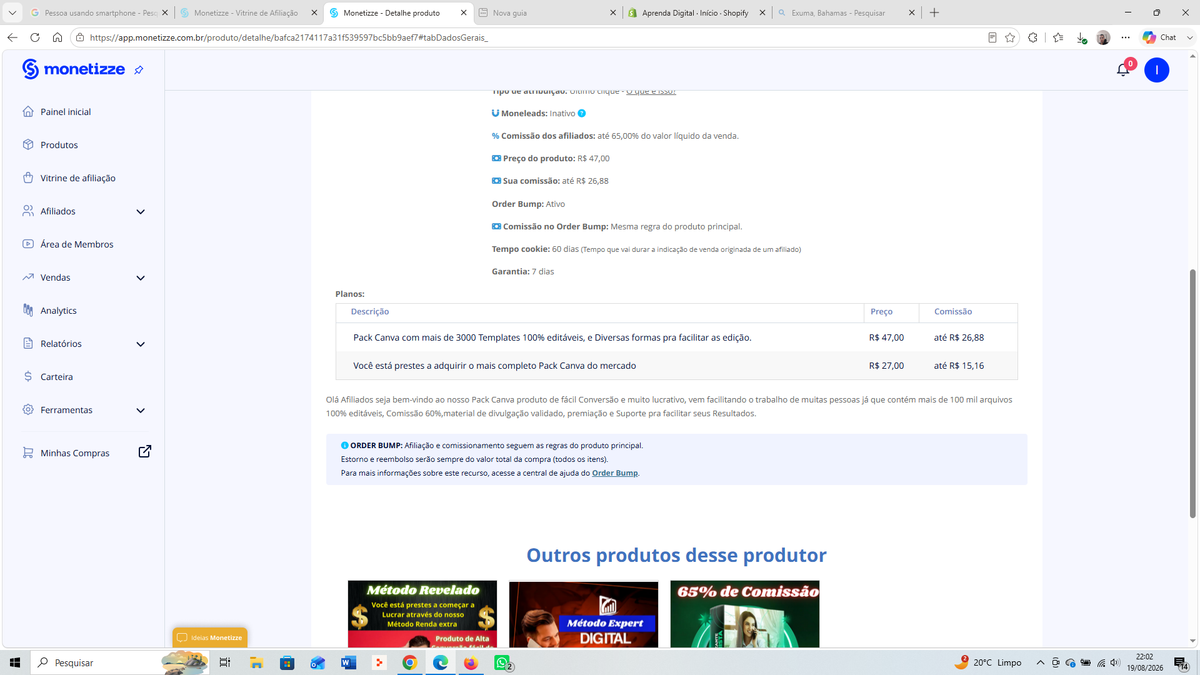The height and width of the screenshot is (675, 1200).
Task: Click the R$ 27,00 price cell
Action: pos(886,366)
